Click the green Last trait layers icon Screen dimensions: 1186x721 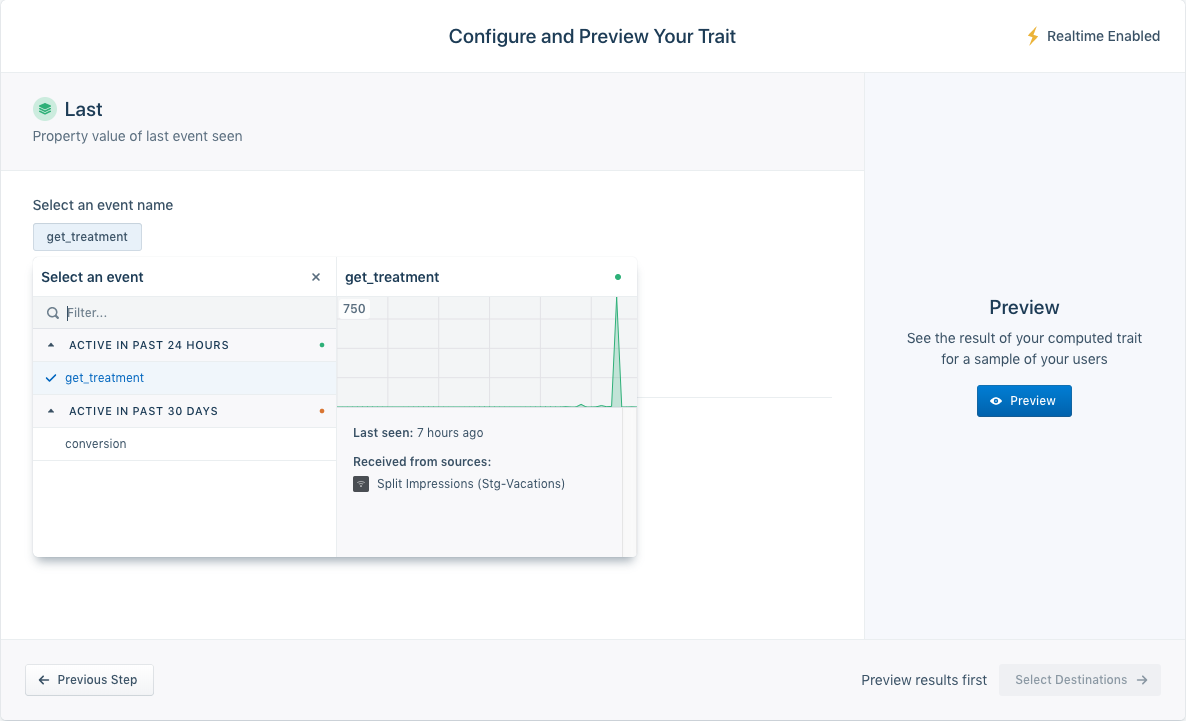(44, 109)
